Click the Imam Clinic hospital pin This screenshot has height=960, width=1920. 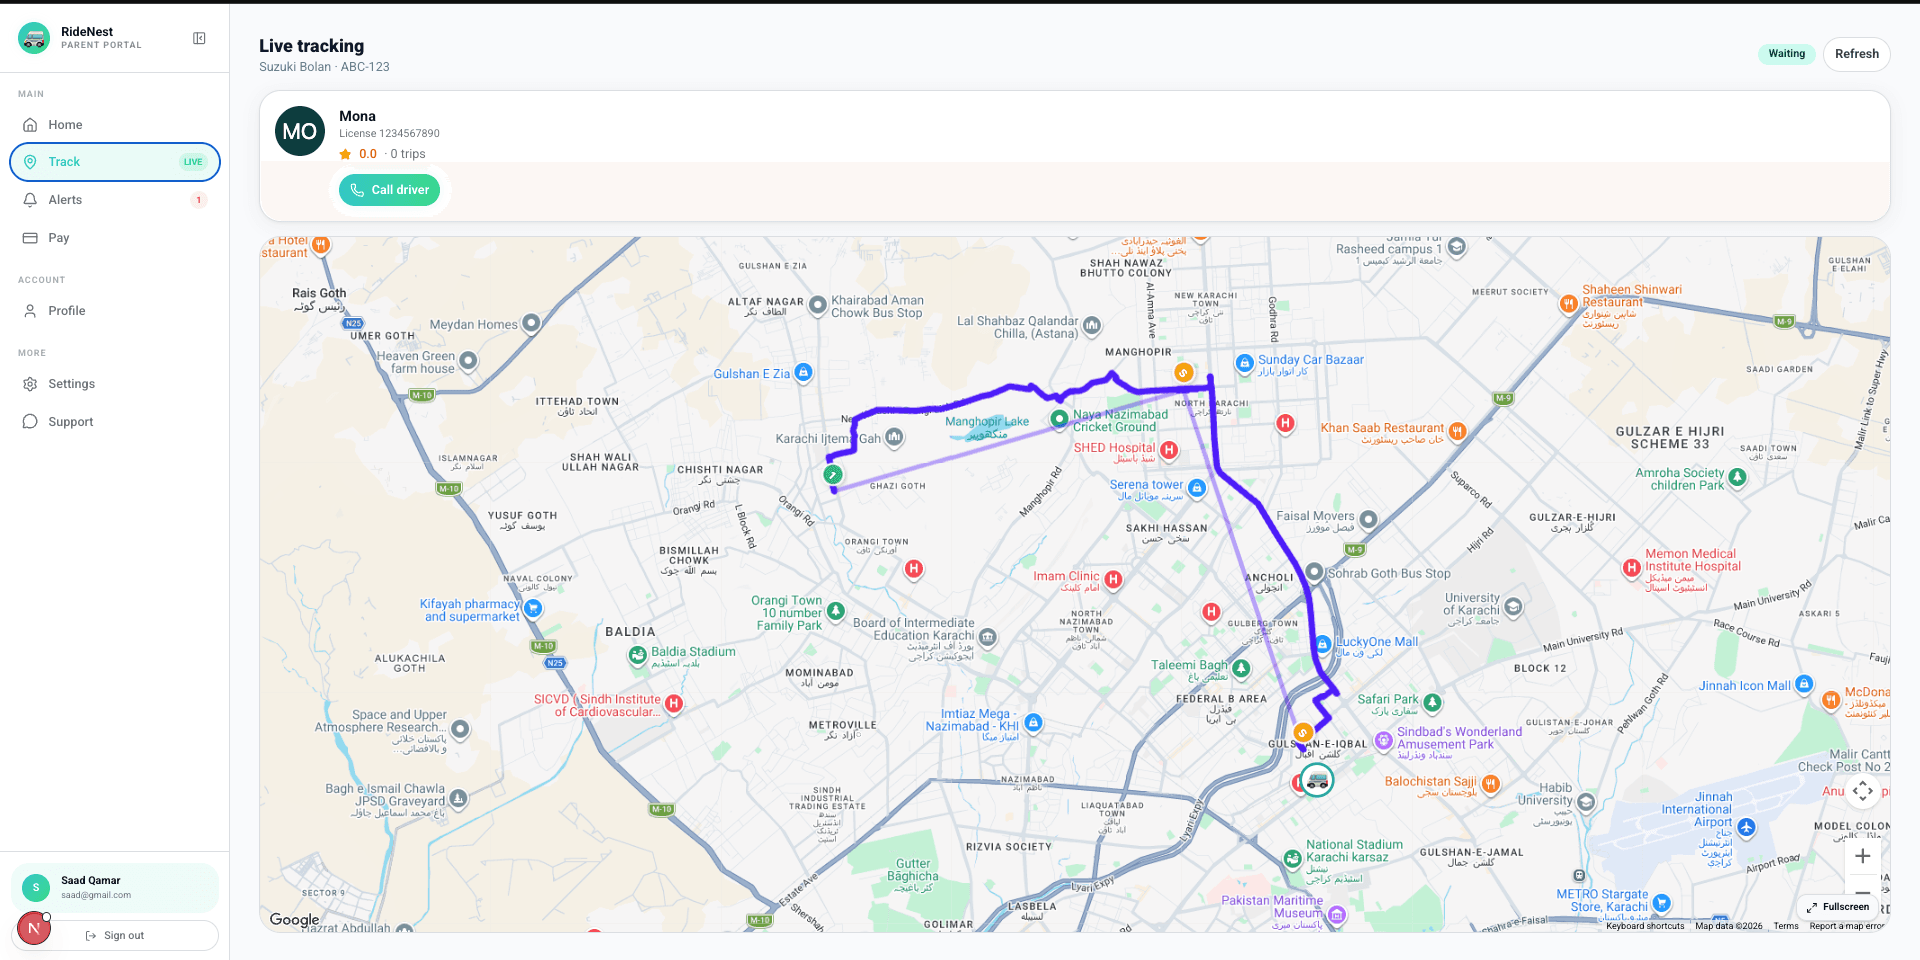tap(1113, 579)
